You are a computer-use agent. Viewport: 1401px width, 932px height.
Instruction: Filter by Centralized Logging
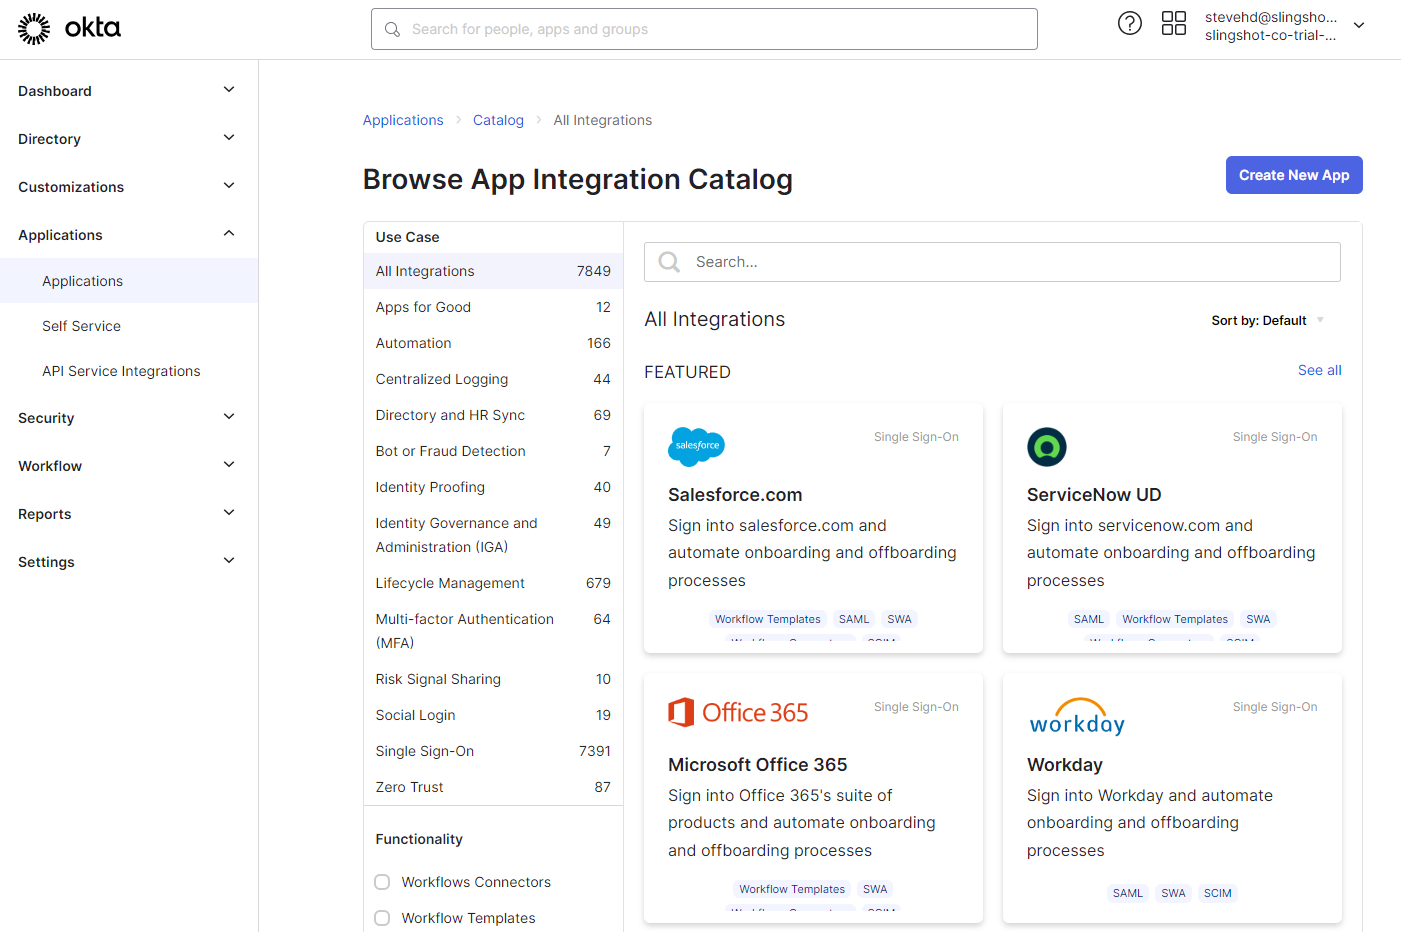tap(493, 379)
